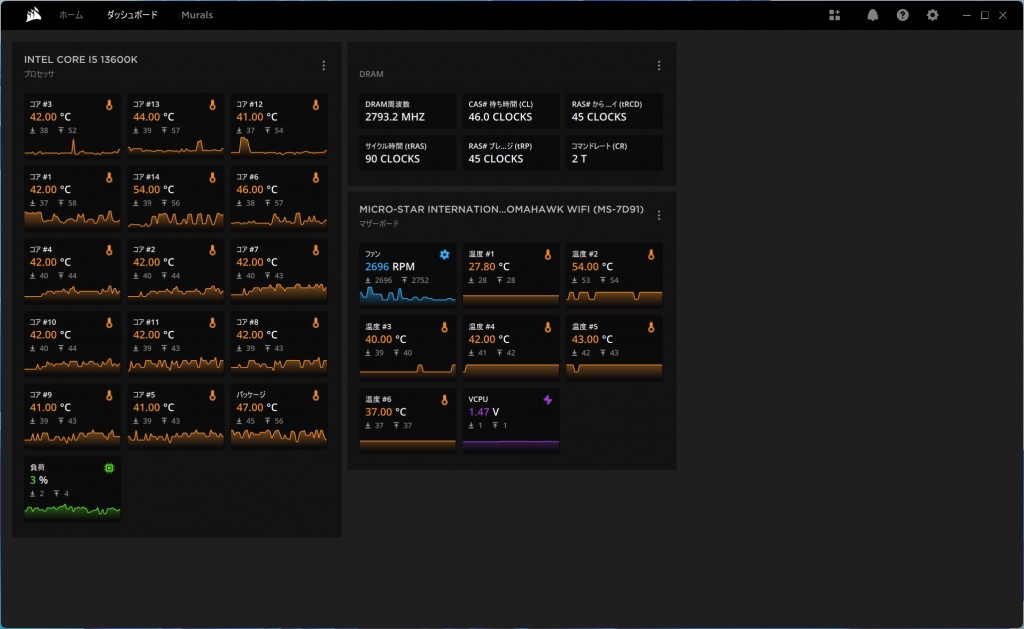Click the コア #14 temperature graph

(174, 217)
